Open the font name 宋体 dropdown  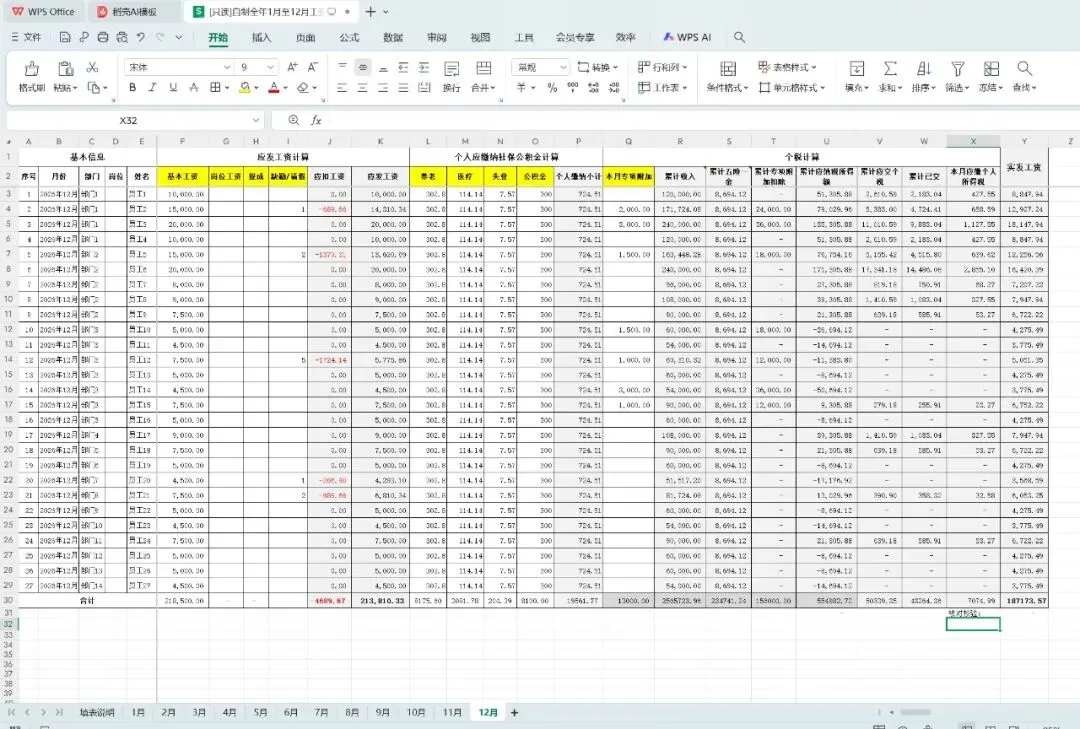227,67
